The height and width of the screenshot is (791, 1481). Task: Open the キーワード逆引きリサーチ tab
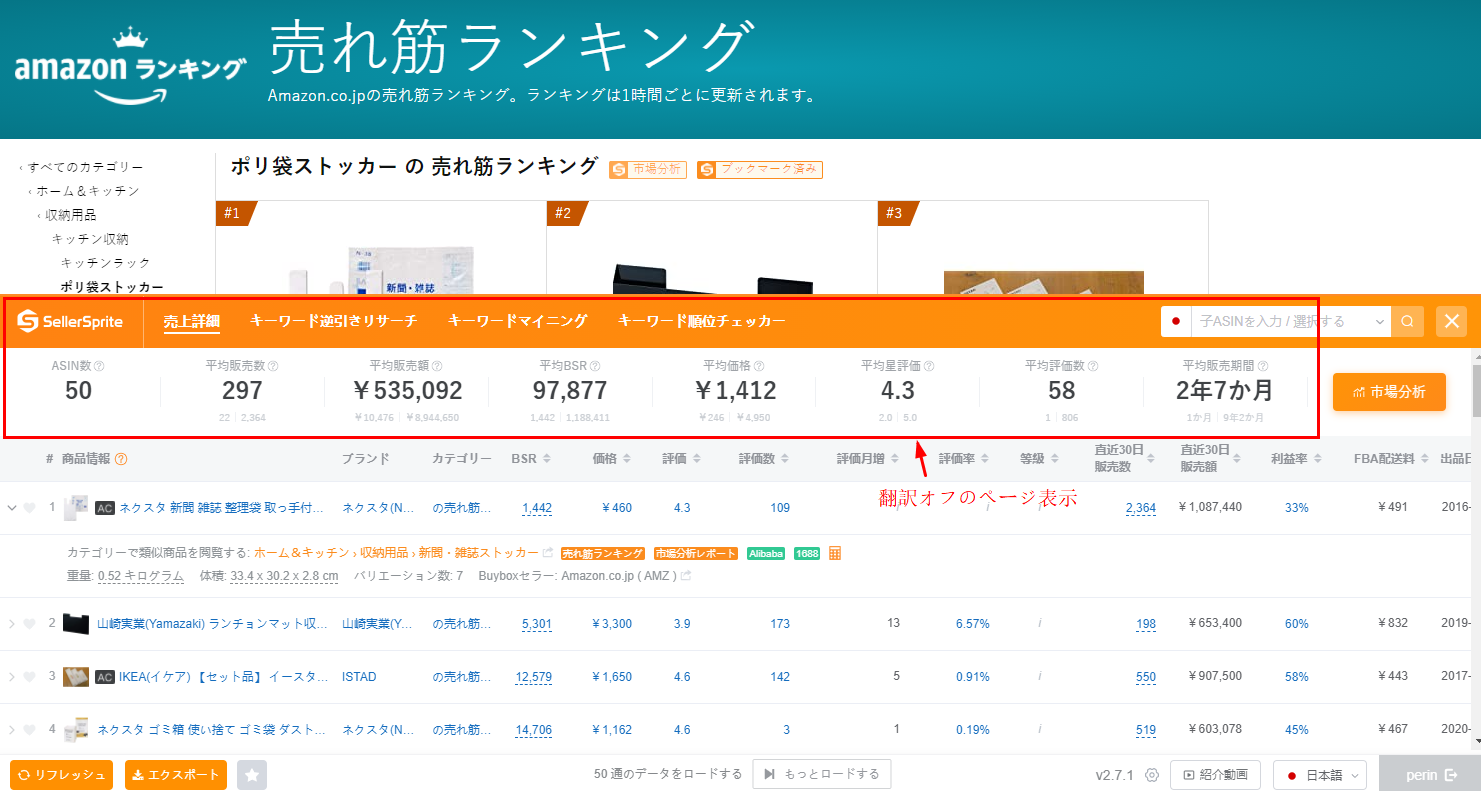coord(333,321)
